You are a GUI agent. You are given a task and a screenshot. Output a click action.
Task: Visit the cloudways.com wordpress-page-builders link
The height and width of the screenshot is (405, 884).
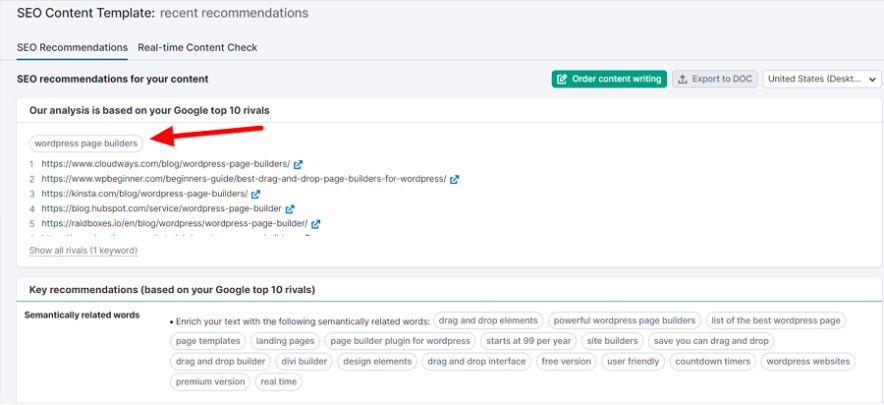[165, 164]
